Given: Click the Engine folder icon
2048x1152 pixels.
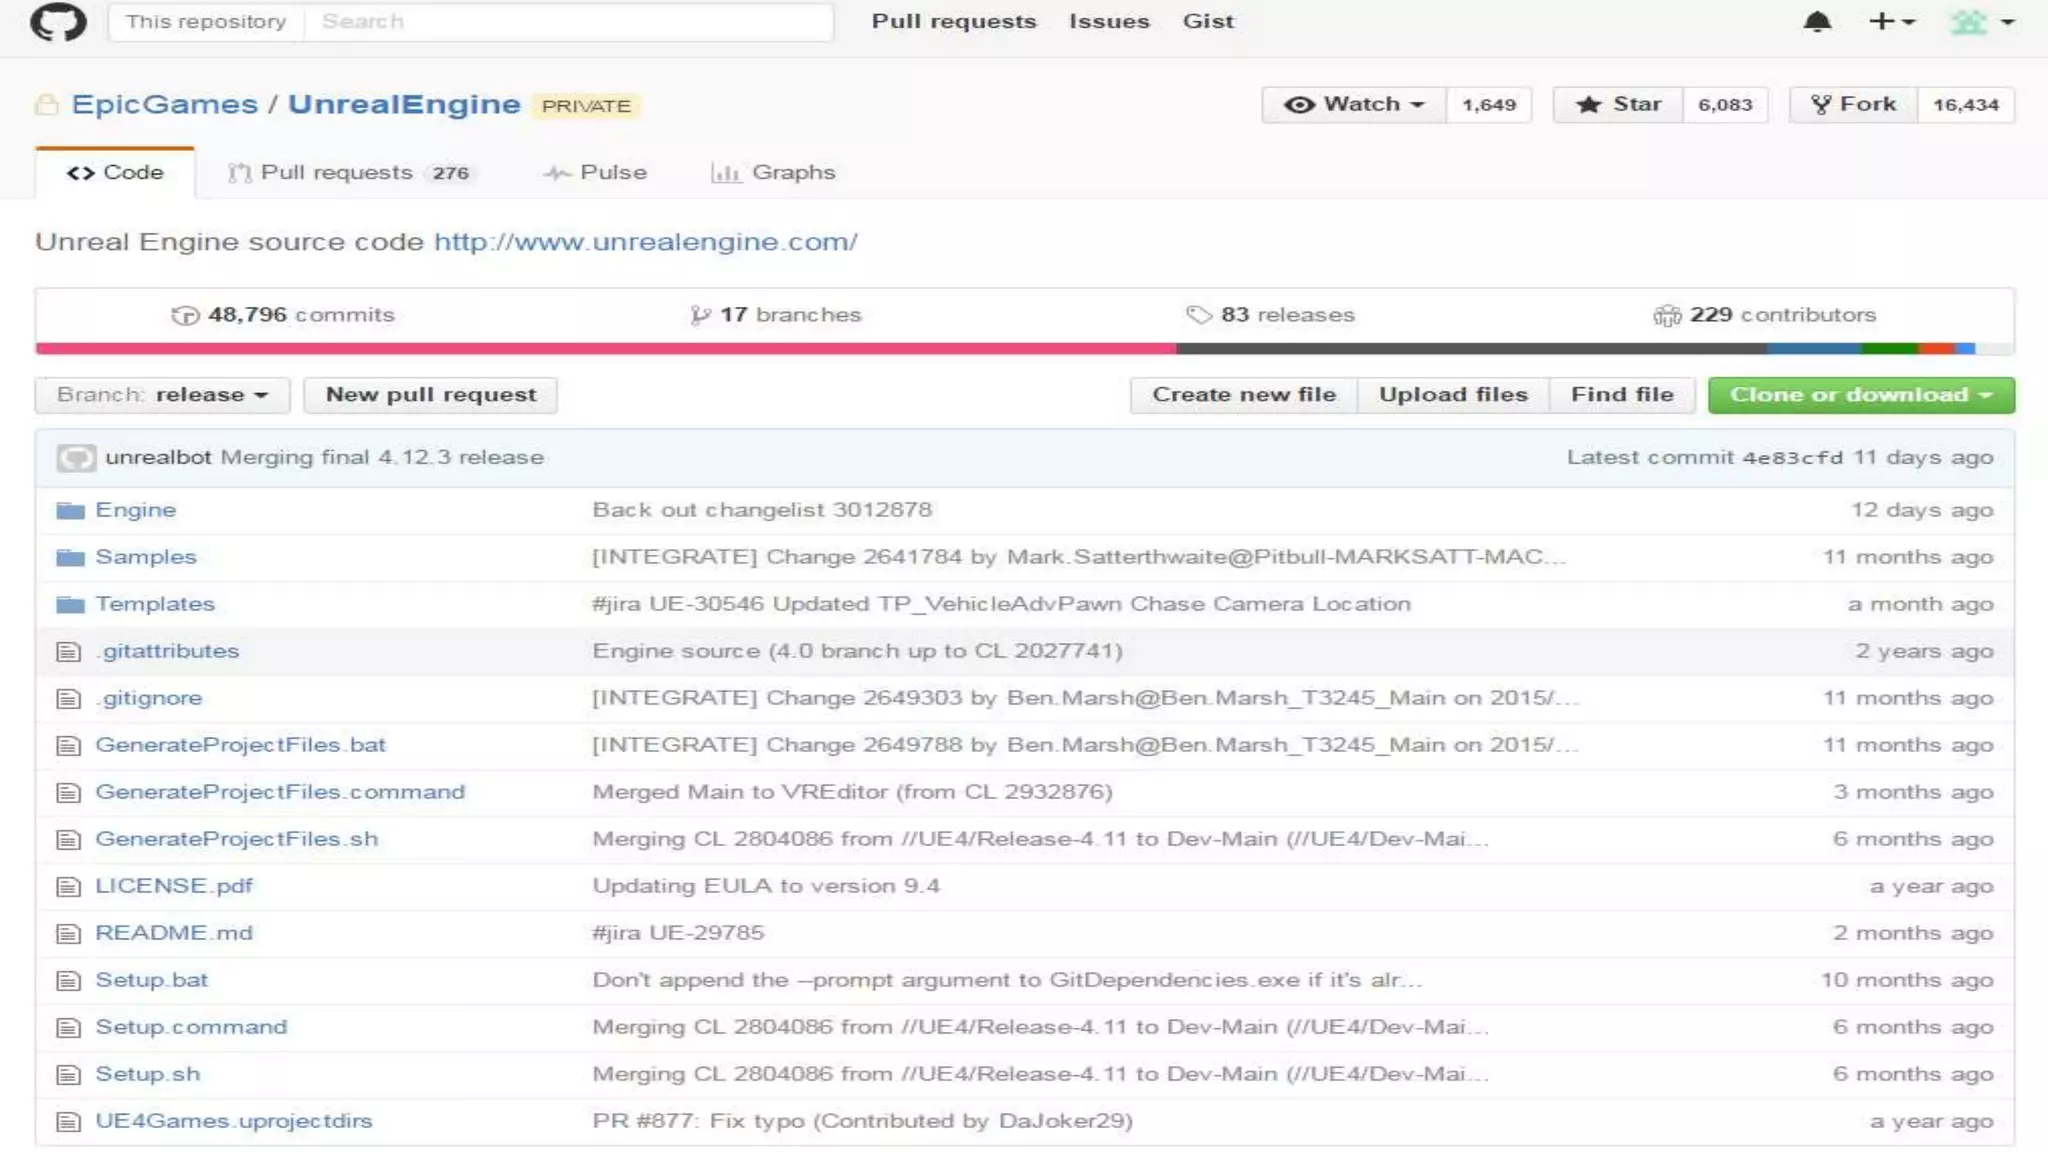Looking at the screenshot, I should (x=70, y=511).
